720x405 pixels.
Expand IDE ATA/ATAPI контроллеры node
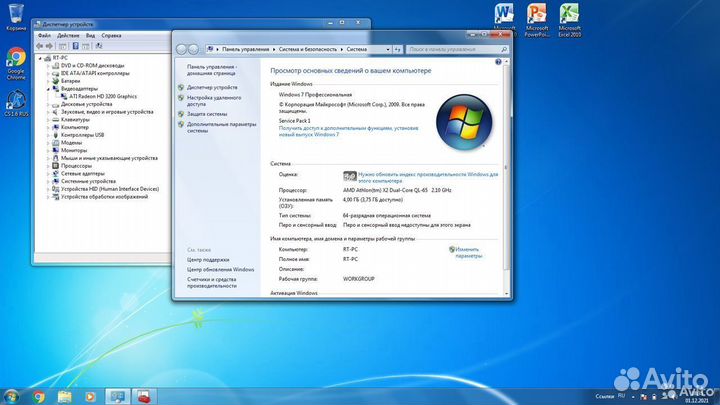pos(48,73)
